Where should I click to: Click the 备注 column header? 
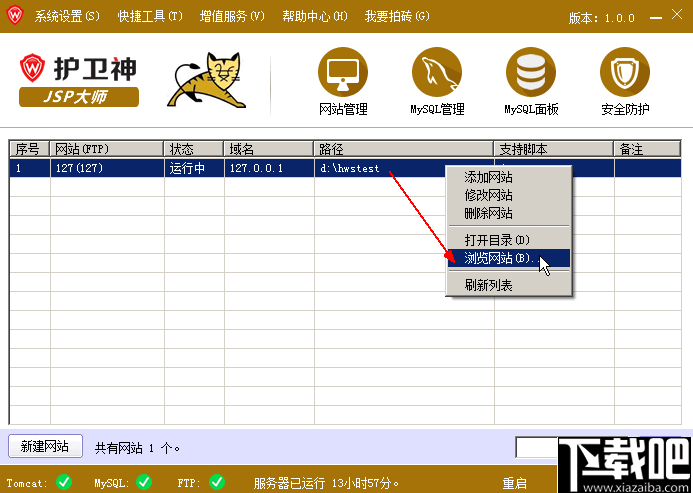647,149
